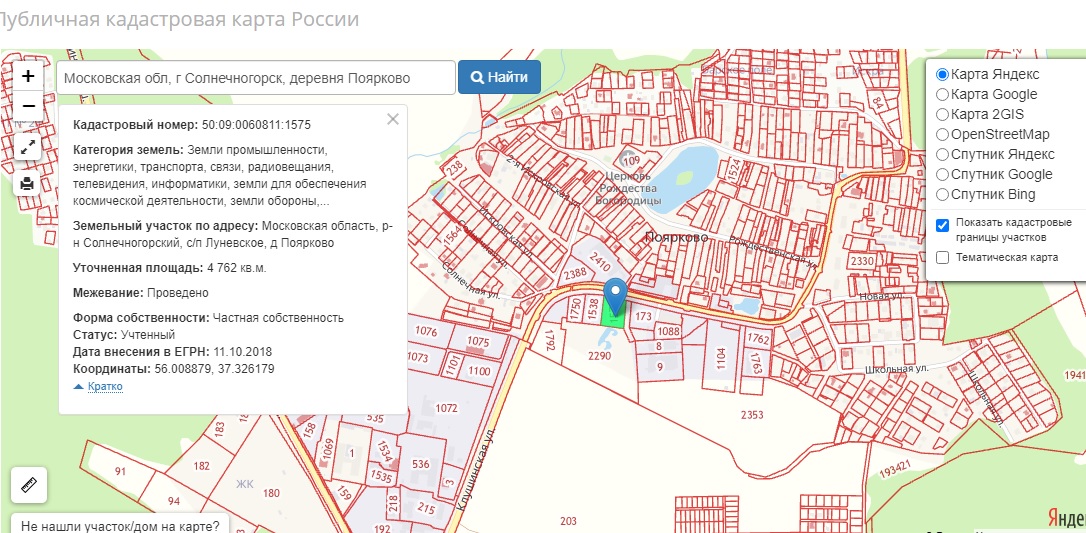Select Карта Яндекс map layer
The height and width of the screenshot is (533, 1086).
[x=942, y=74]
